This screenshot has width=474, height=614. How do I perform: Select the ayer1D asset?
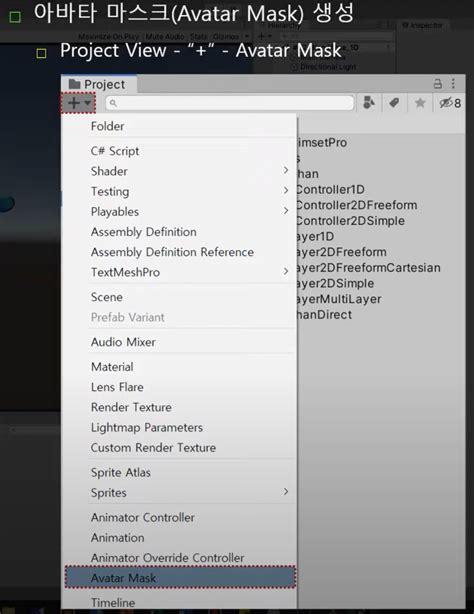(315, 237)
